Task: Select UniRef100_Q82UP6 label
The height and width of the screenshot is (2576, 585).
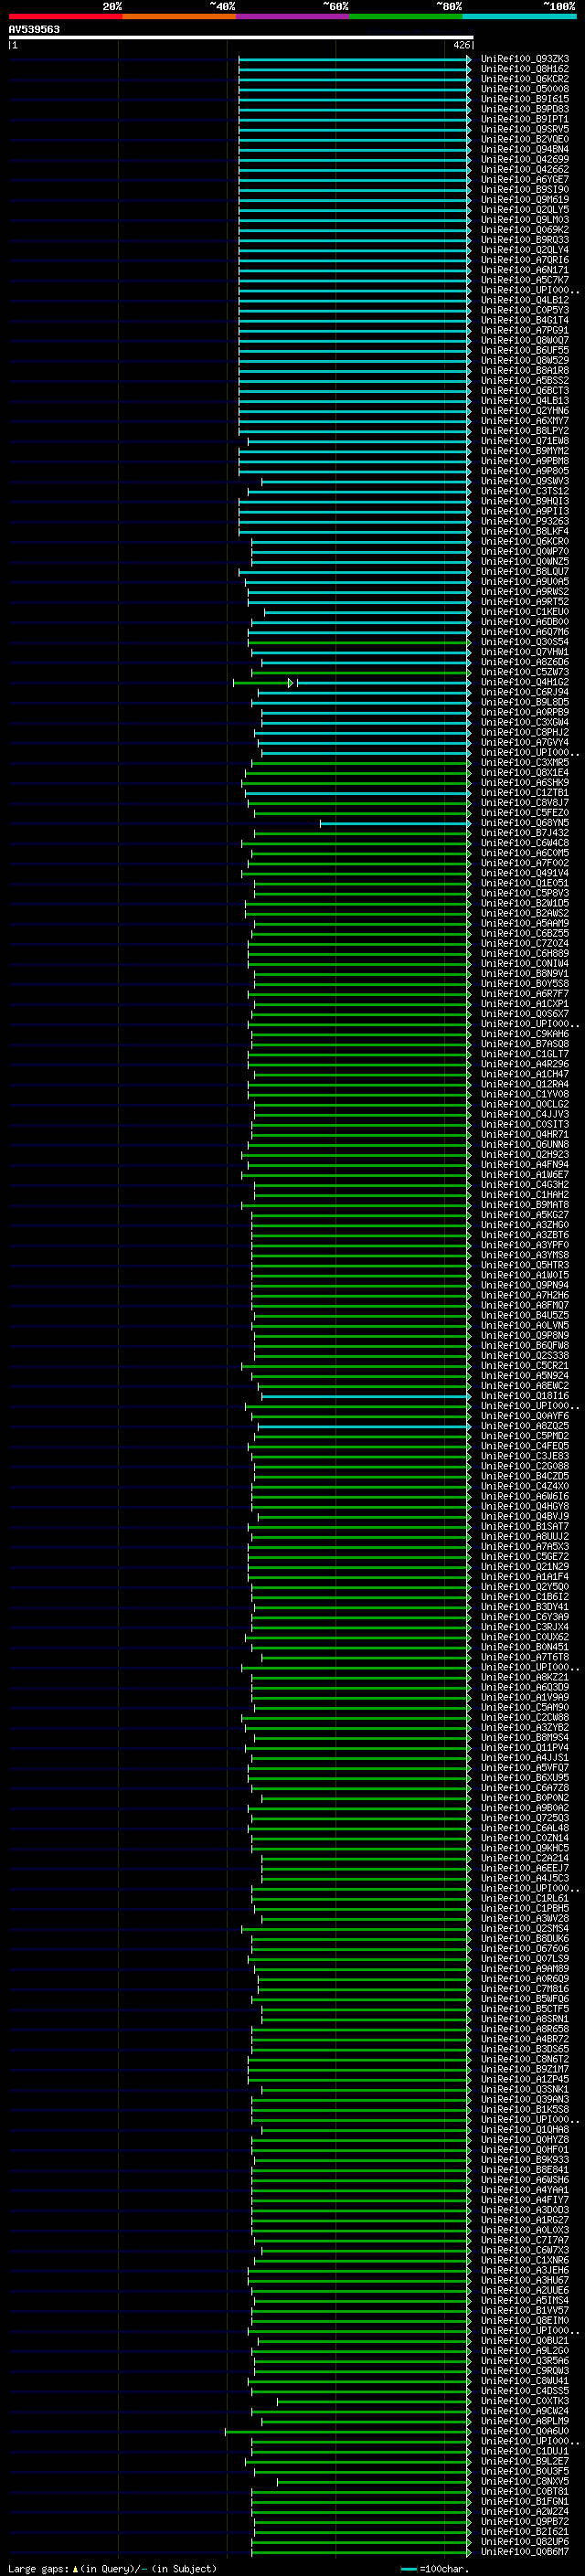Action: tap(525, 2541)
